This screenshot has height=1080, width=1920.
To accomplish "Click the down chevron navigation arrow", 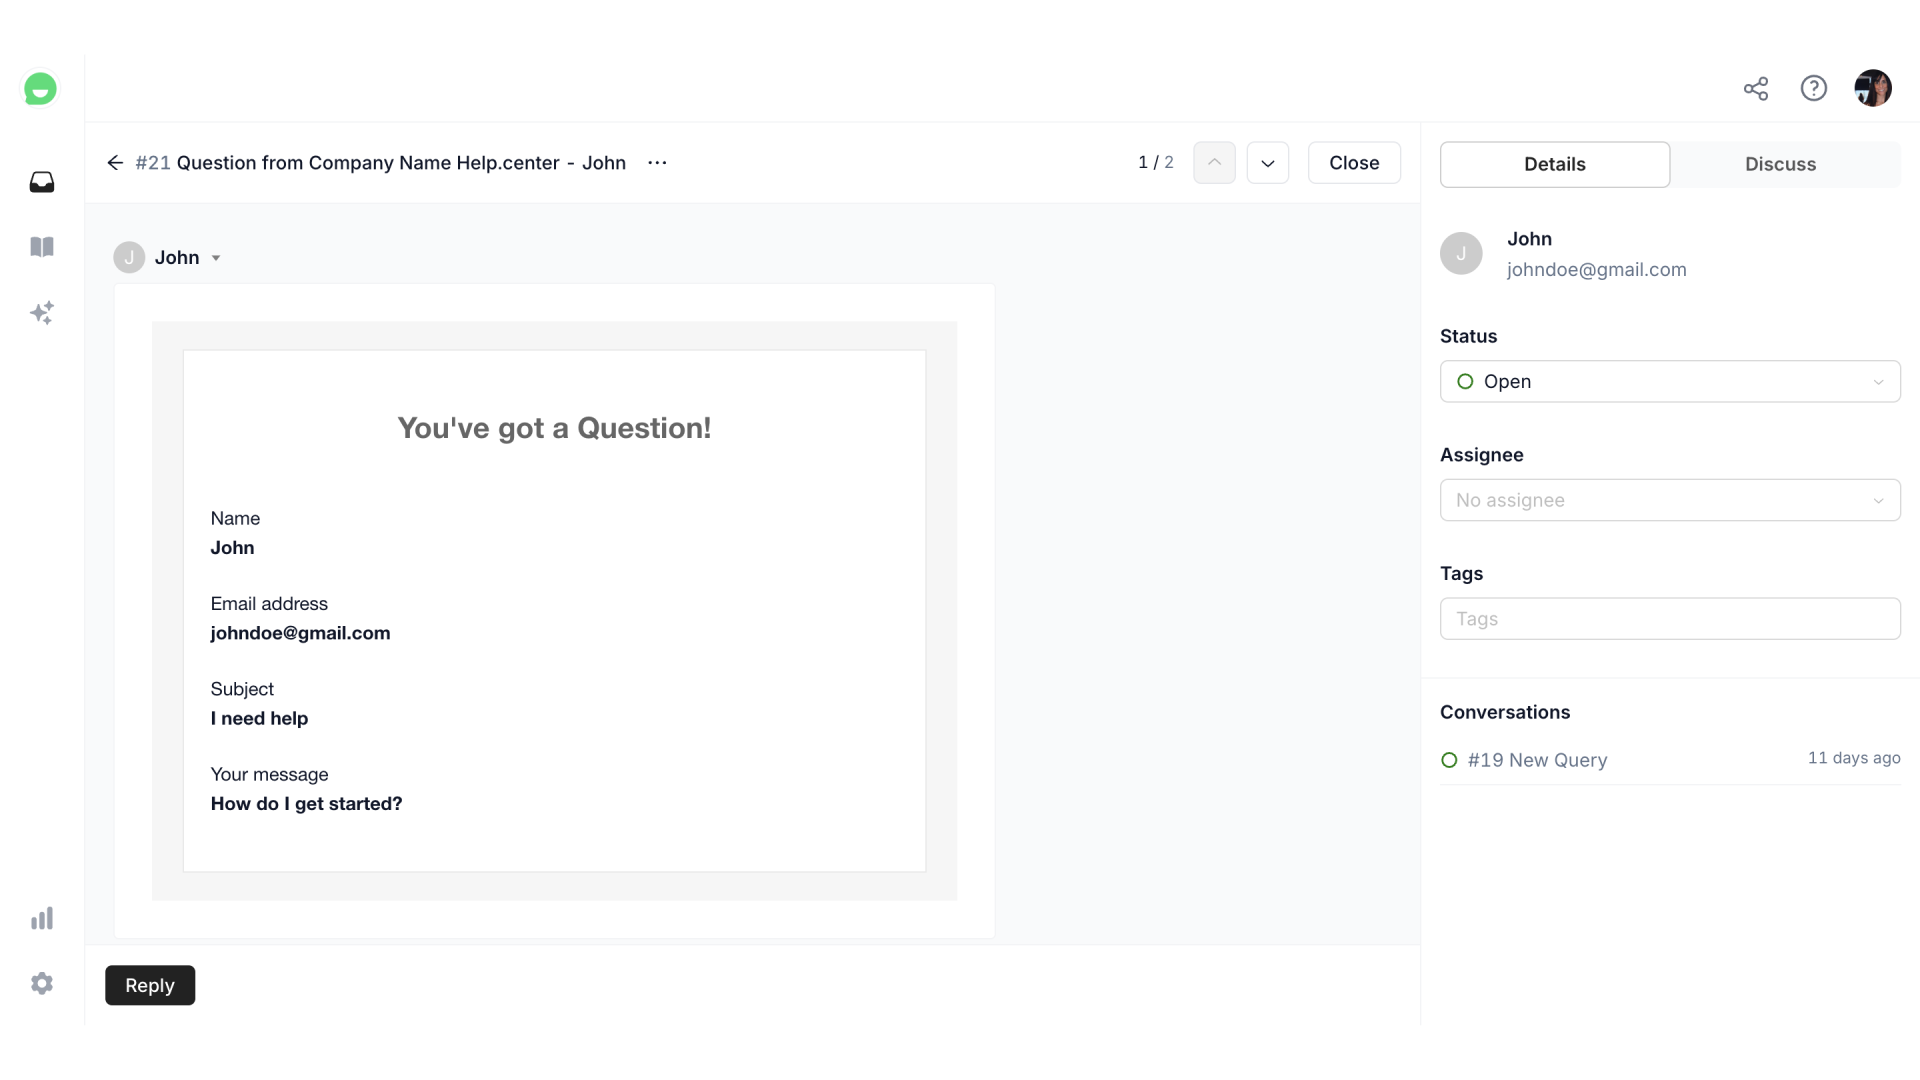I will tap(1267, 161).
